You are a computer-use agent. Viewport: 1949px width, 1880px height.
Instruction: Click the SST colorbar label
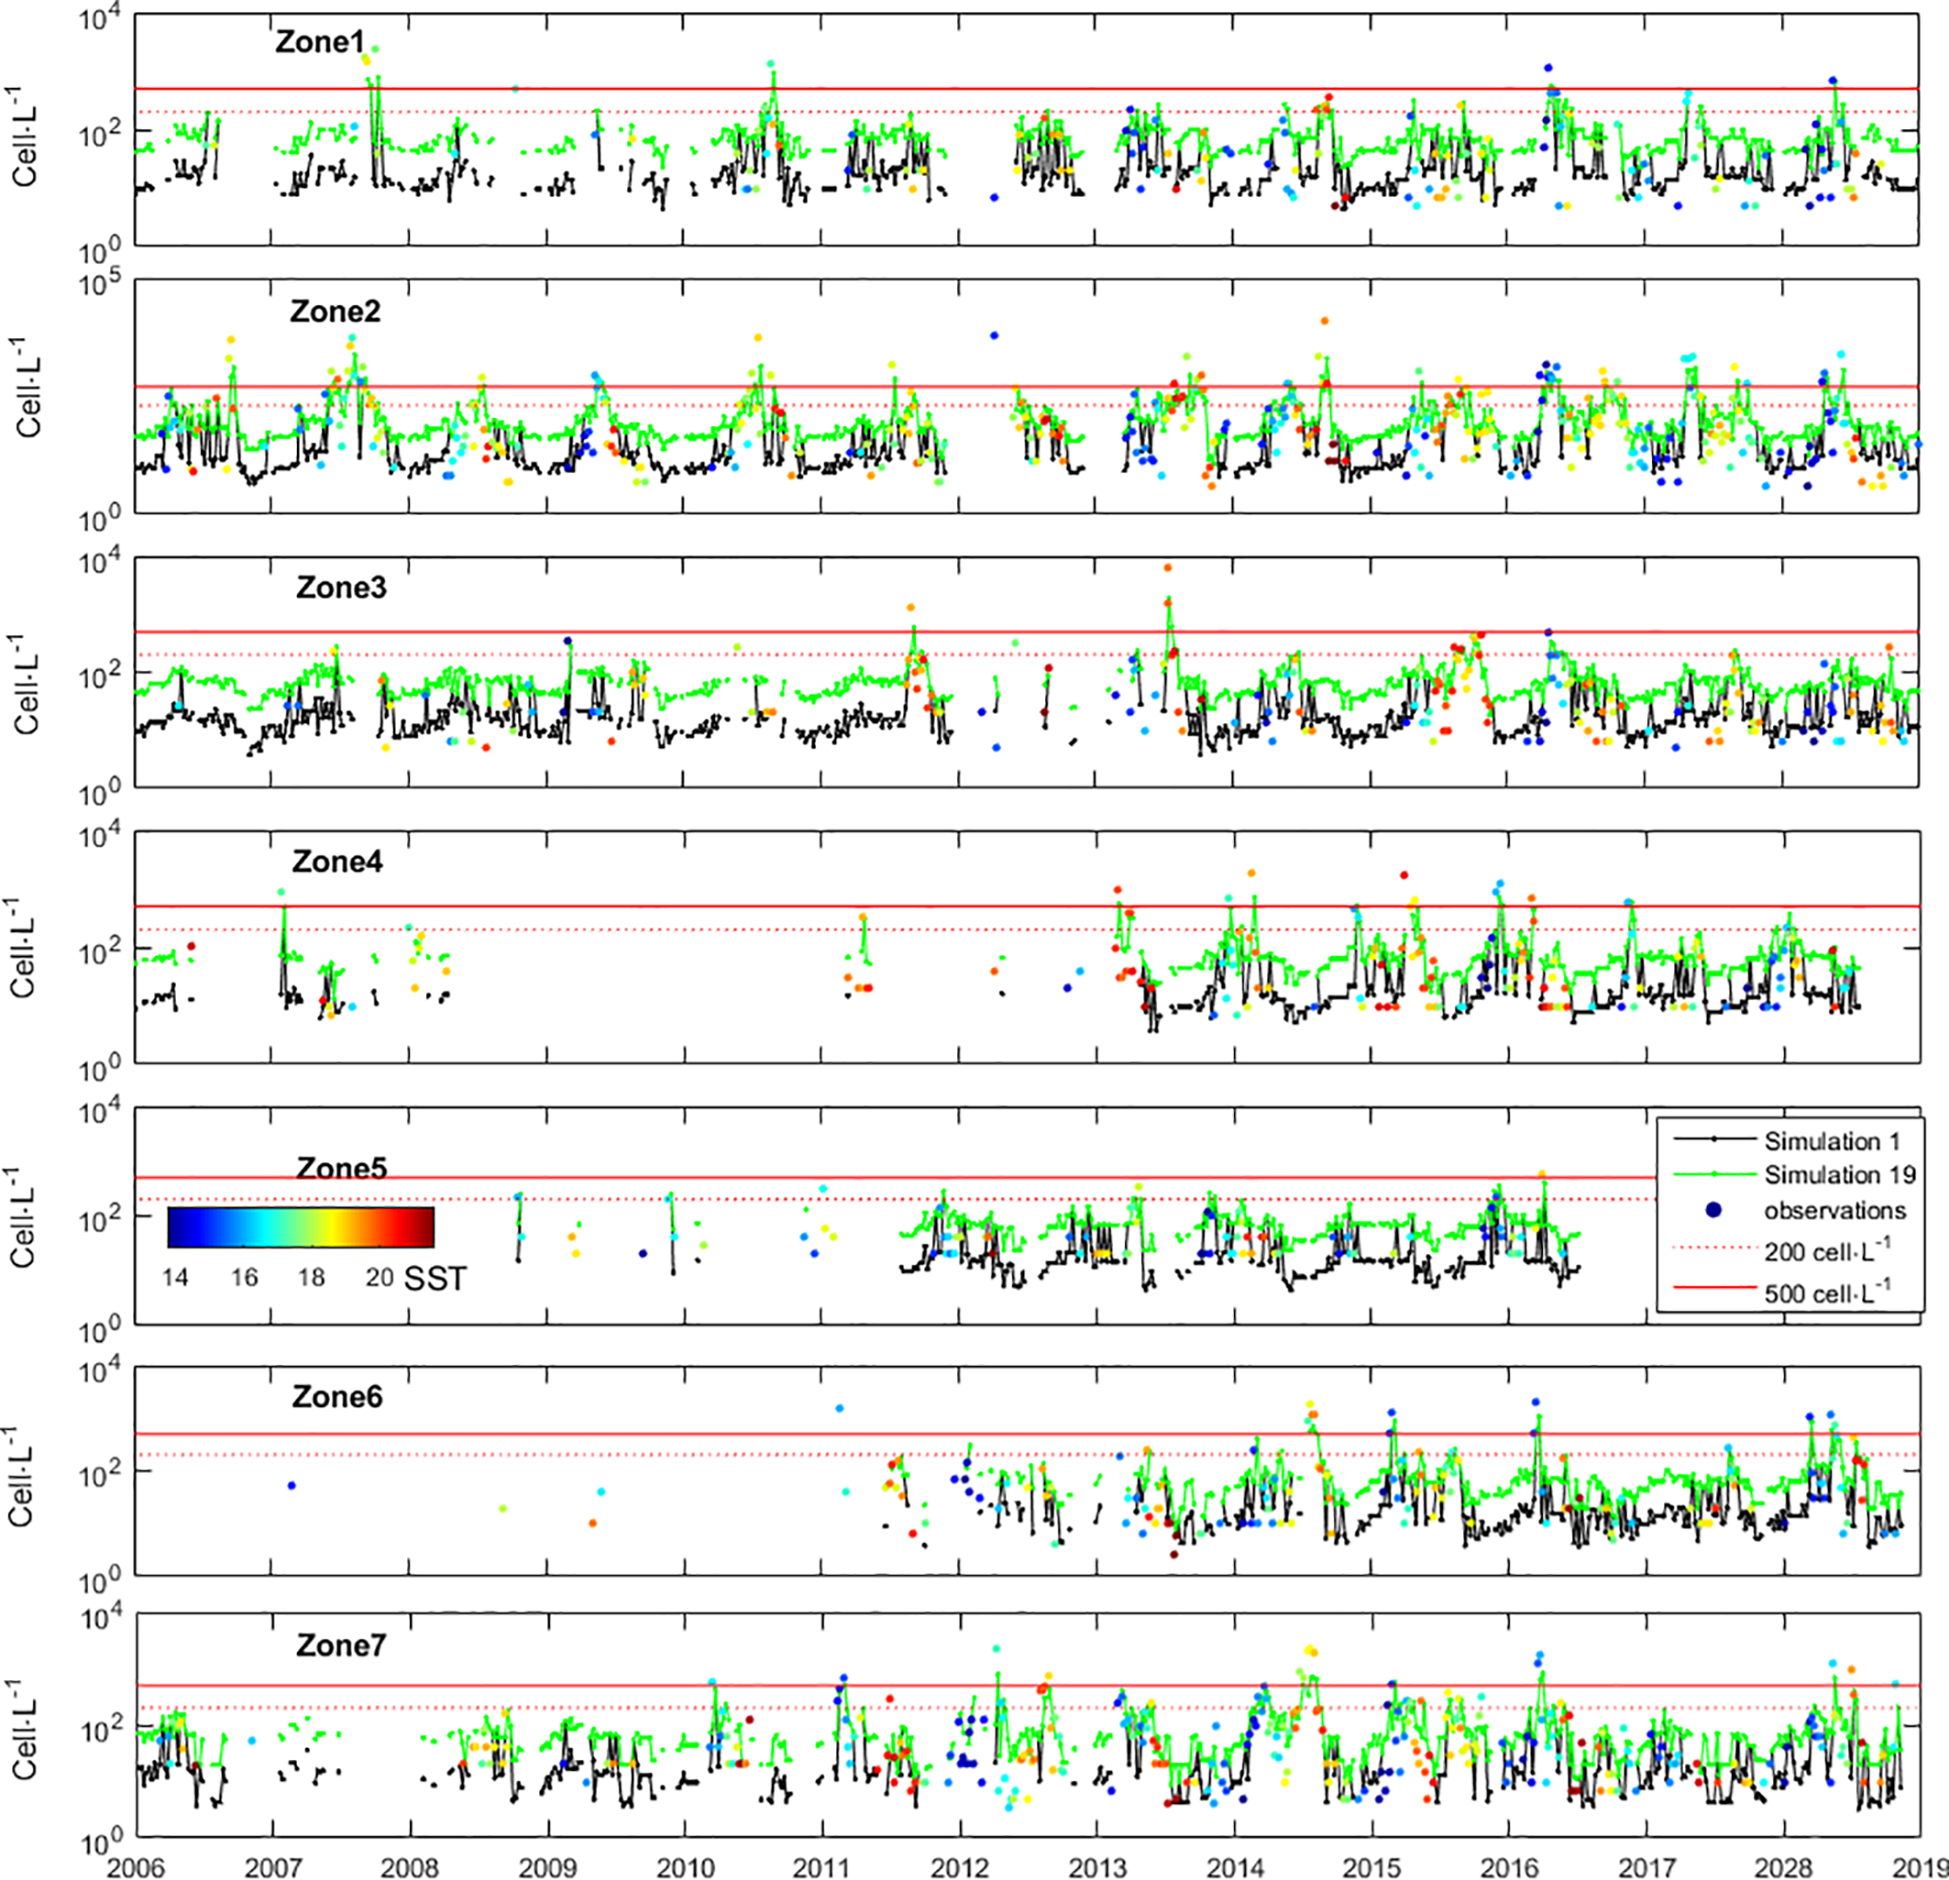(435, 1279)
